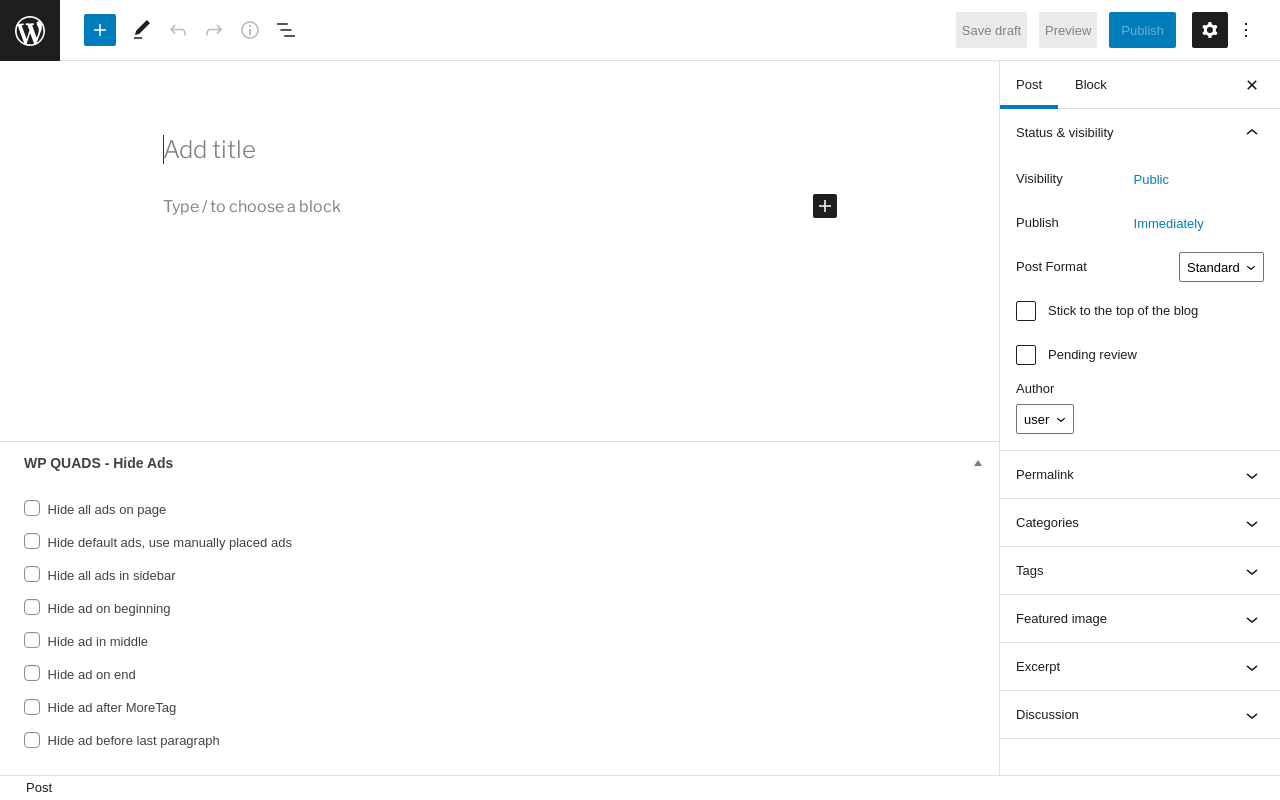The width and height of the screenshot is (1280, 800).
Task: Toggle the block inserter plus button
Action: pyautogui.click(x=100, y=30)
